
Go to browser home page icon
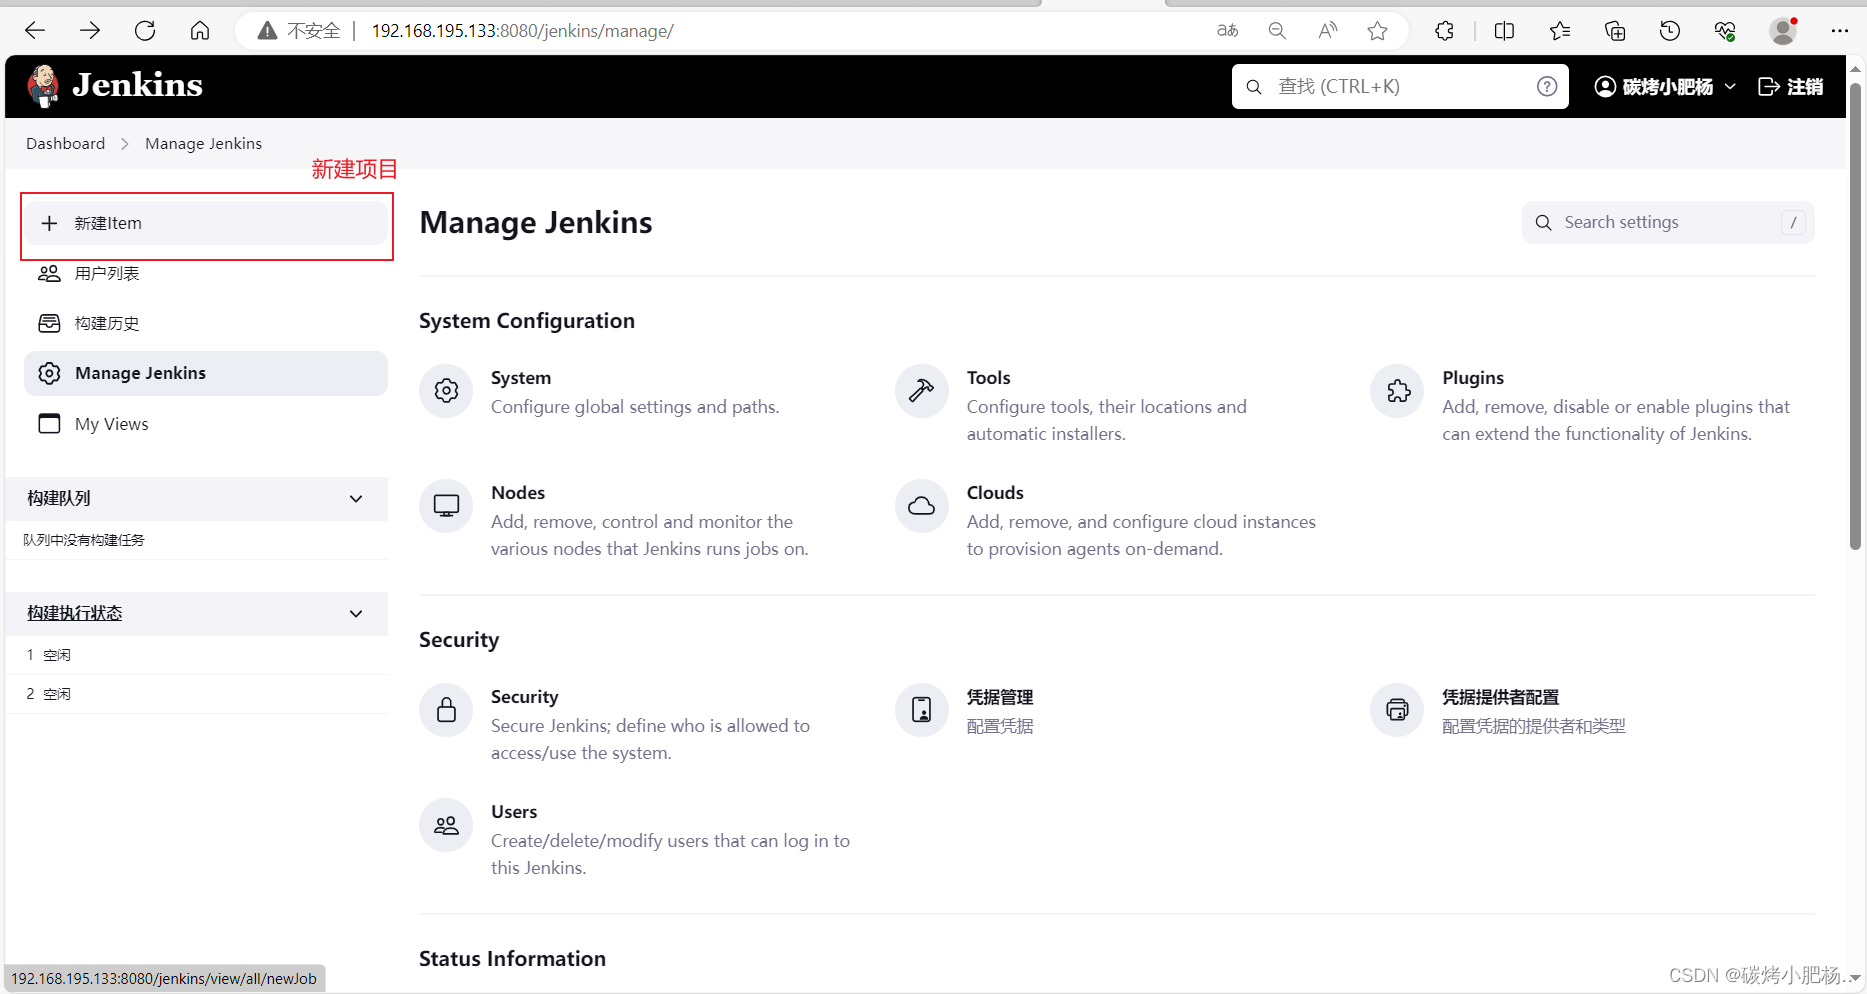tap(200, 31)
